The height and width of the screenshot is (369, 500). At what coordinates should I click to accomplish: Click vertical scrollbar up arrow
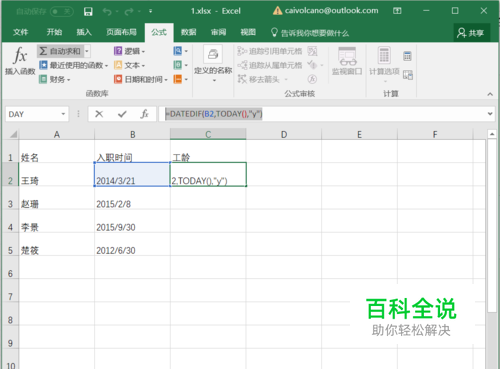[492, 134]
